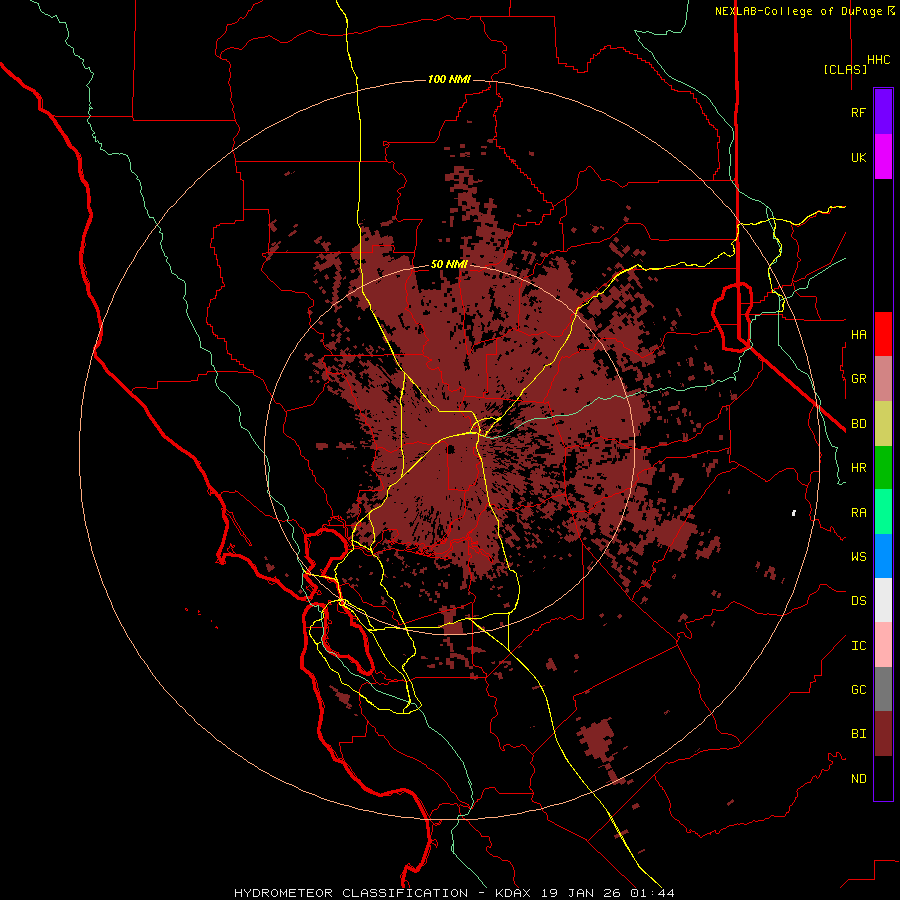Click the RF legend label
Viewport: 900px width, 900px height.
tap(858, 112)
